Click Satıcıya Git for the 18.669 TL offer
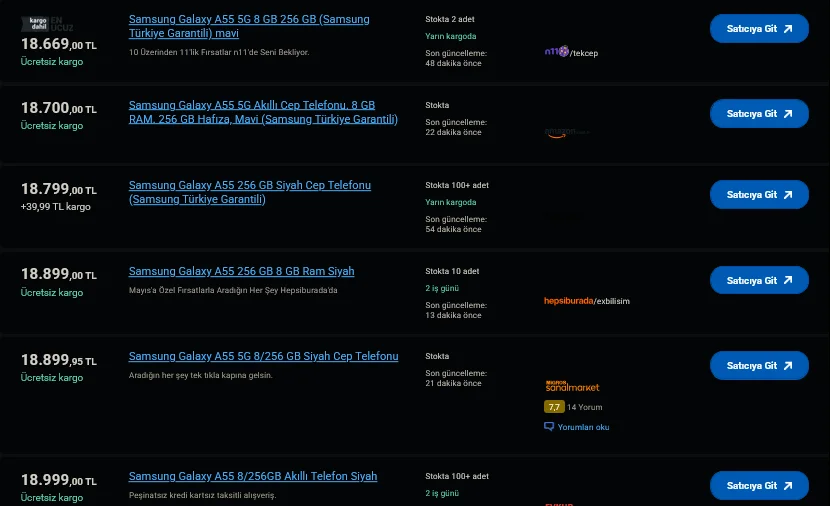The width and height of the screenshot is (830, 506). pyautogui.click(x=759, y=29)
